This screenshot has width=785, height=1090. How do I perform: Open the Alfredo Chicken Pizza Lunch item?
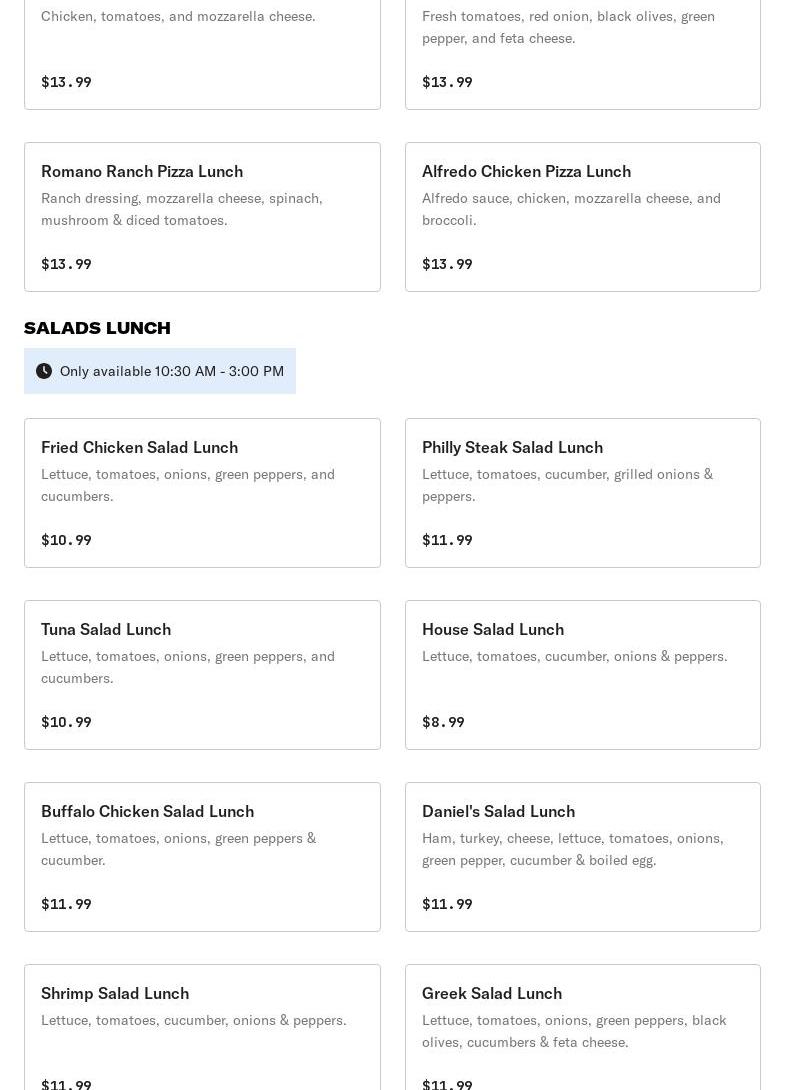tap(582, 217)
